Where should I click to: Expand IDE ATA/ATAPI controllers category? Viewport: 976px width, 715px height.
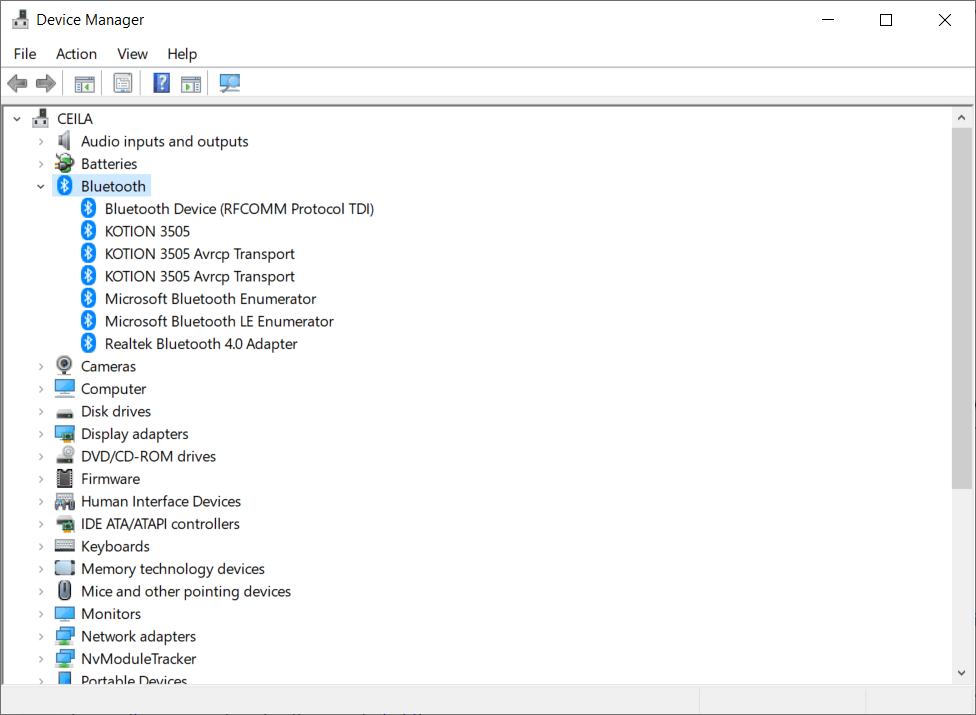pos(41,524)
